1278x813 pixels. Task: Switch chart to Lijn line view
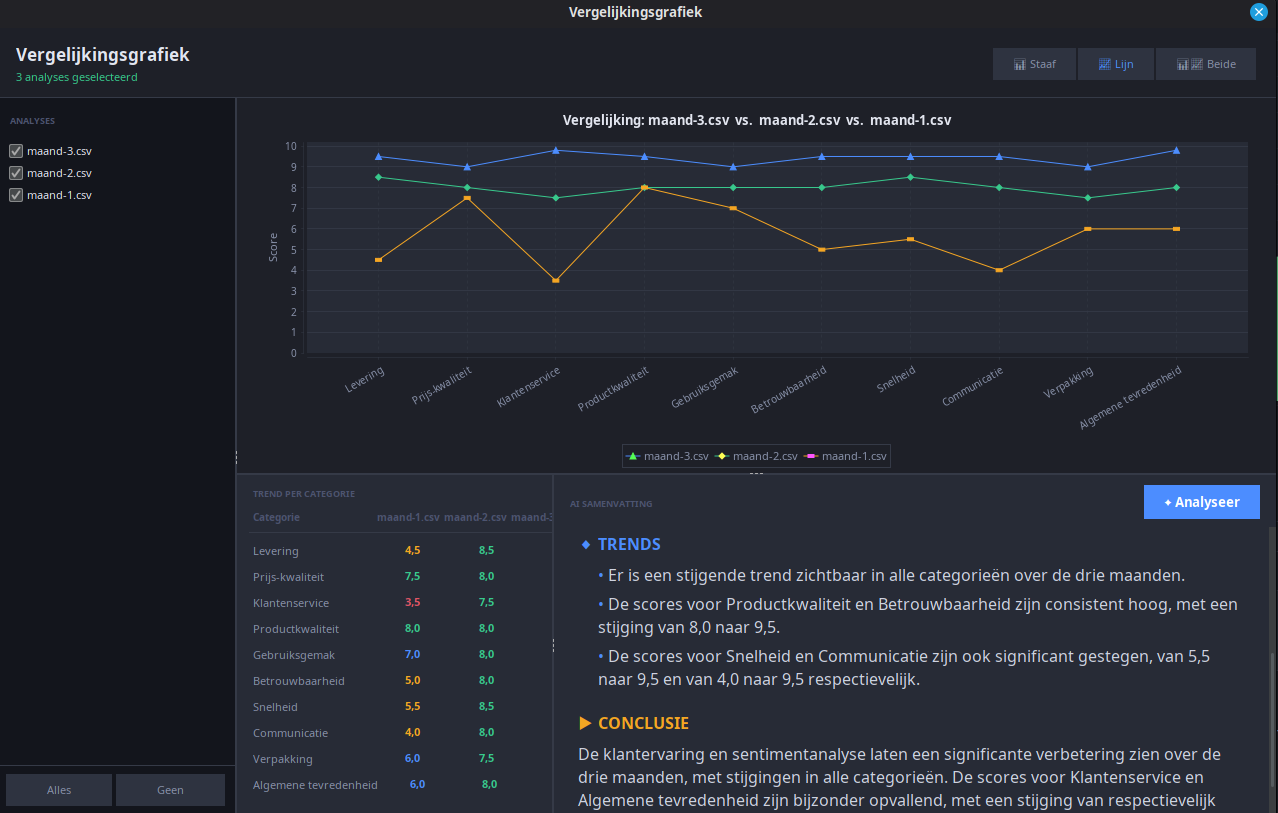coord(1115,64)
